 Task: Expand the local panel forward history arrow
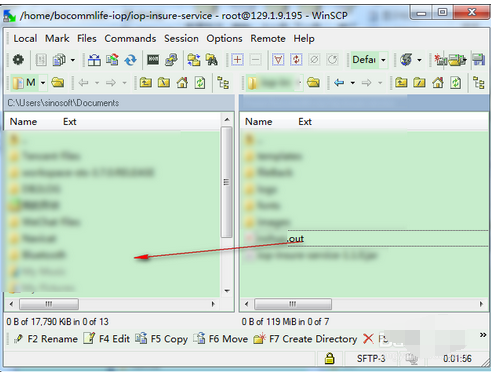pyautogui.click(x=124, y=83)
